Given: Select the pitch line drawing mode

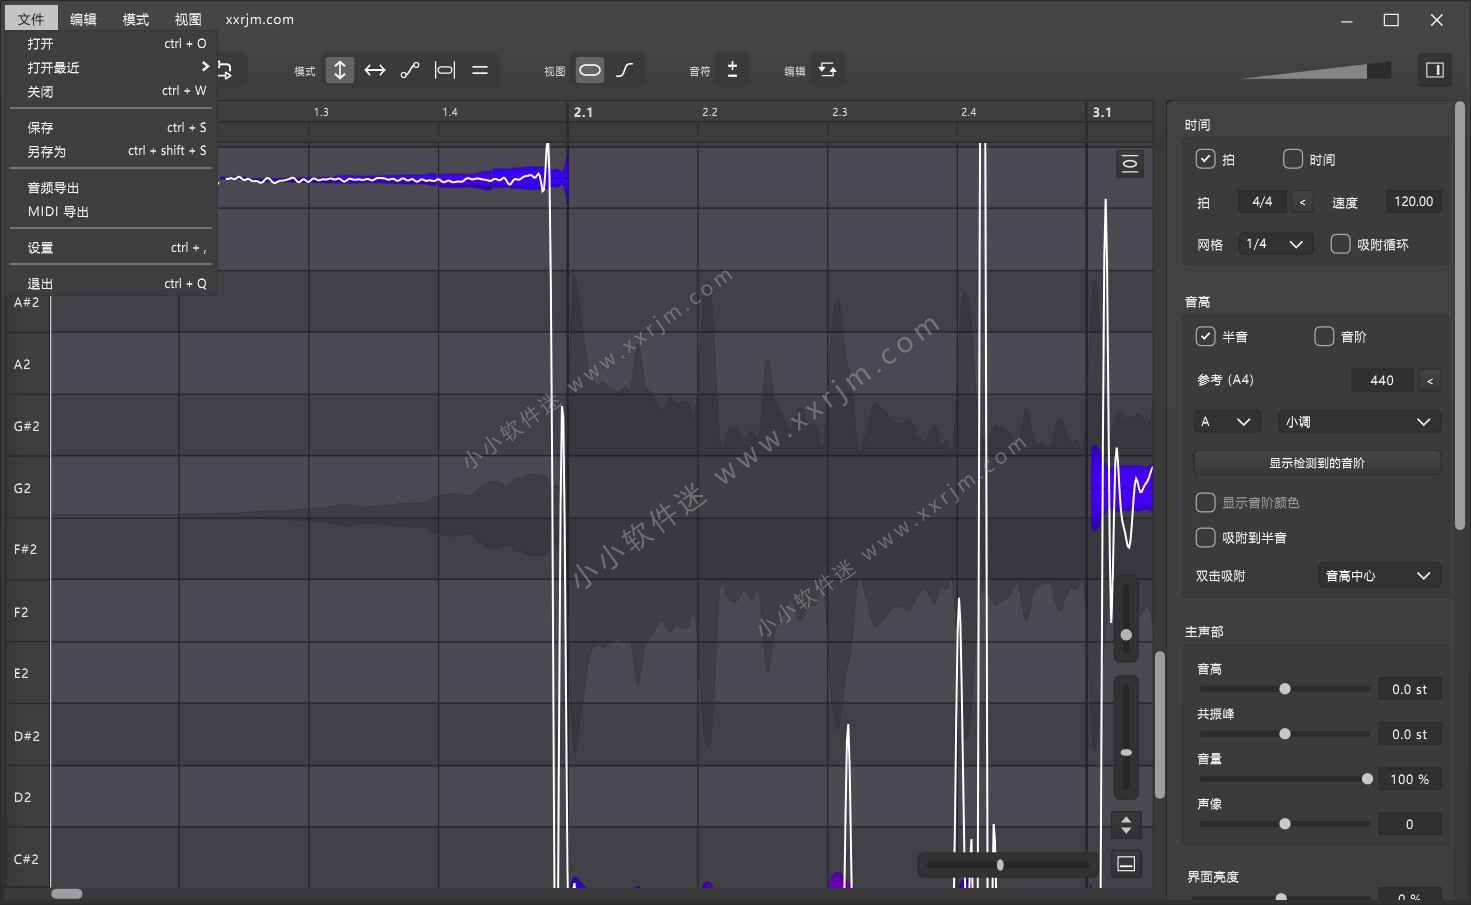Looking at the screenshot, I should coord(410,70).
